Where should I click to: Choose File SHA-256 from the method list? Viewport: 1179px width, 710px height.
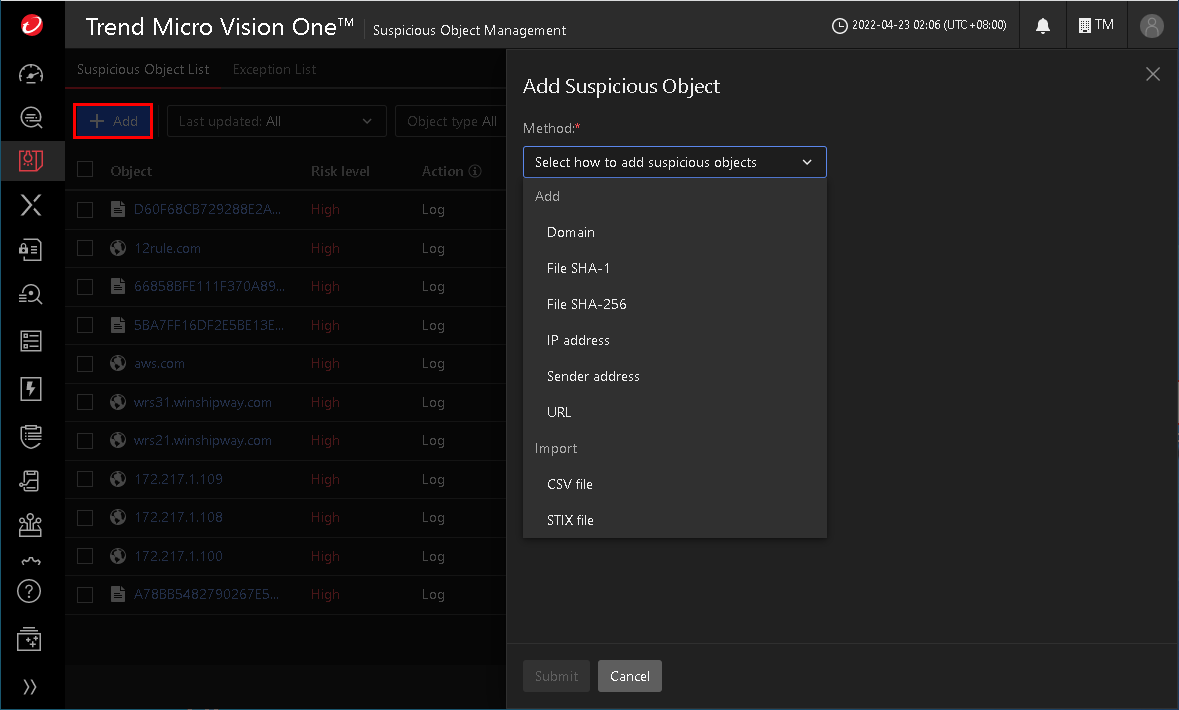pos(587,304)
